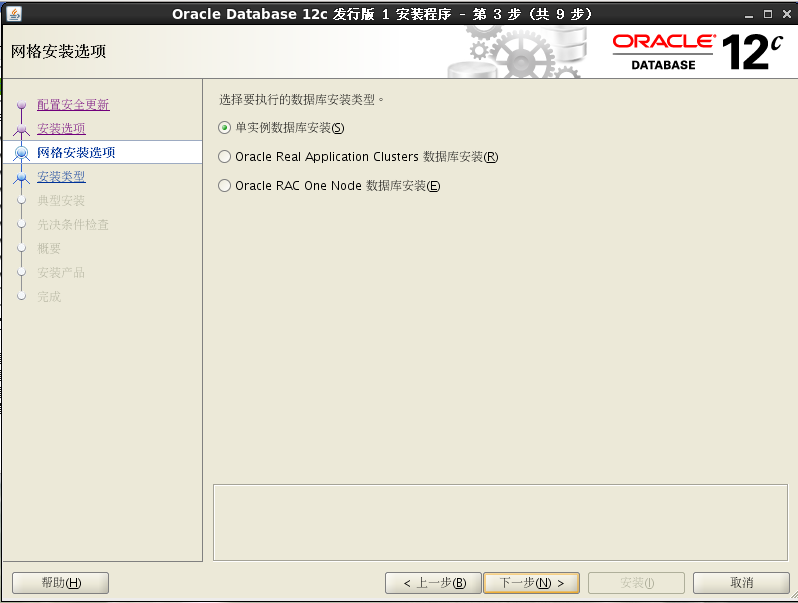Screen dimensions: 798x603
Task: Click the 帮助(H) button
Action: coord(61,583)
